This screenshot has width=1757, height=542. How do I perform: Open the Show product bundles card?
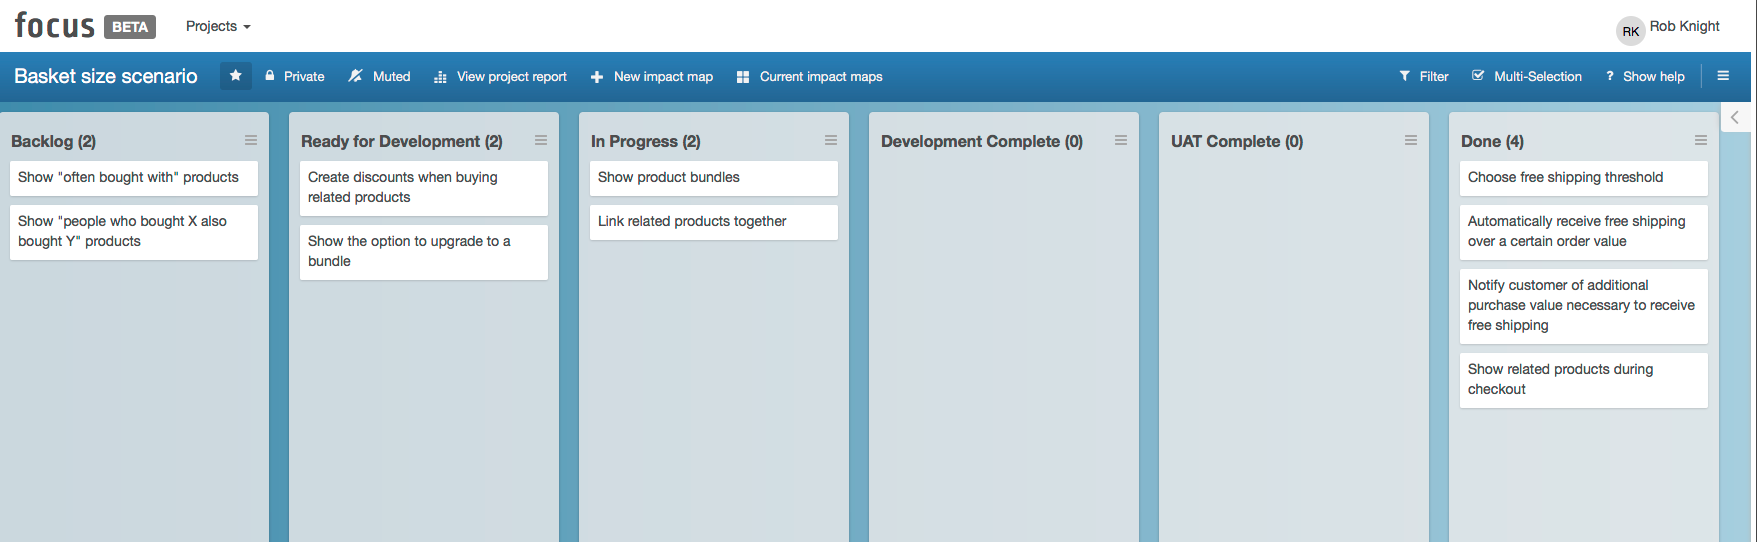point(713,178)
